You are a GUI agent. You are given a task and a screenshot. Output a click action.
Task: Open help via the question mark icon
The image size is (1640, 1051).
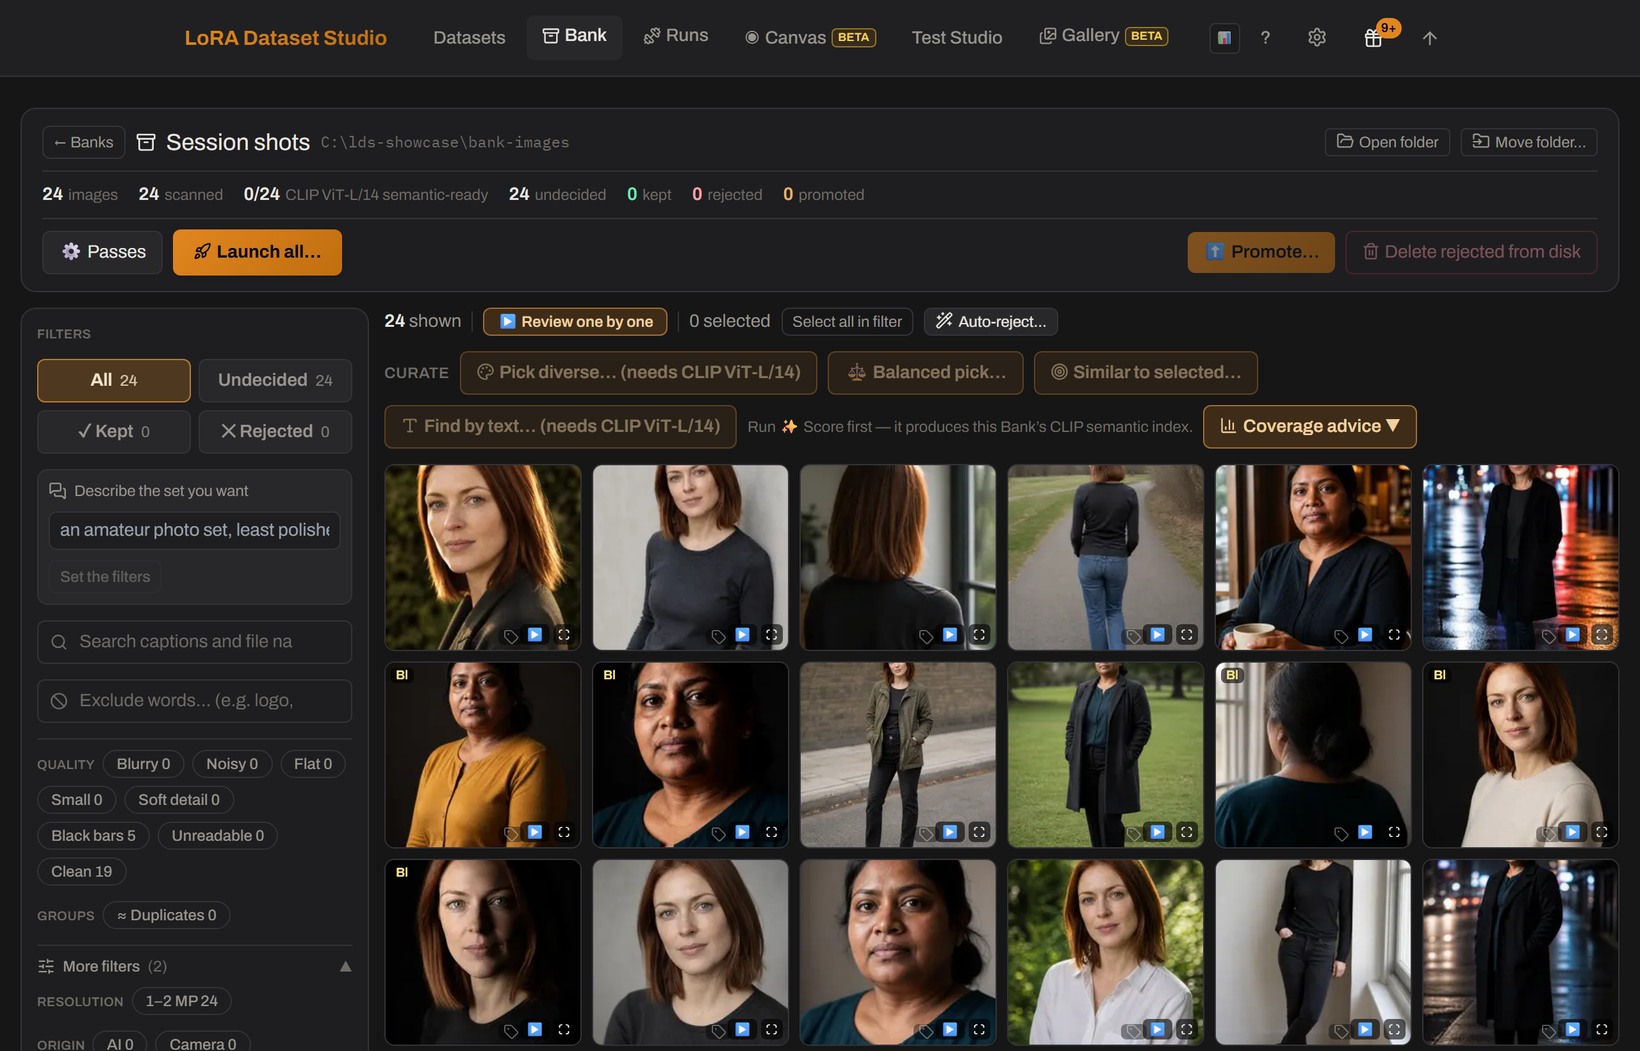pyautogui.click(x=1265, y=38)
